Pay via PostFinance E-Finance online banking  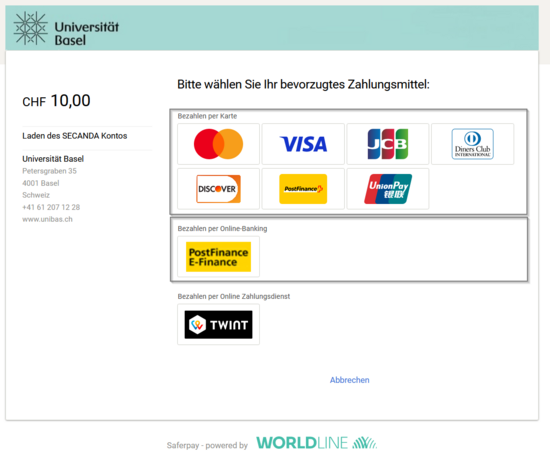pos(218,256)
